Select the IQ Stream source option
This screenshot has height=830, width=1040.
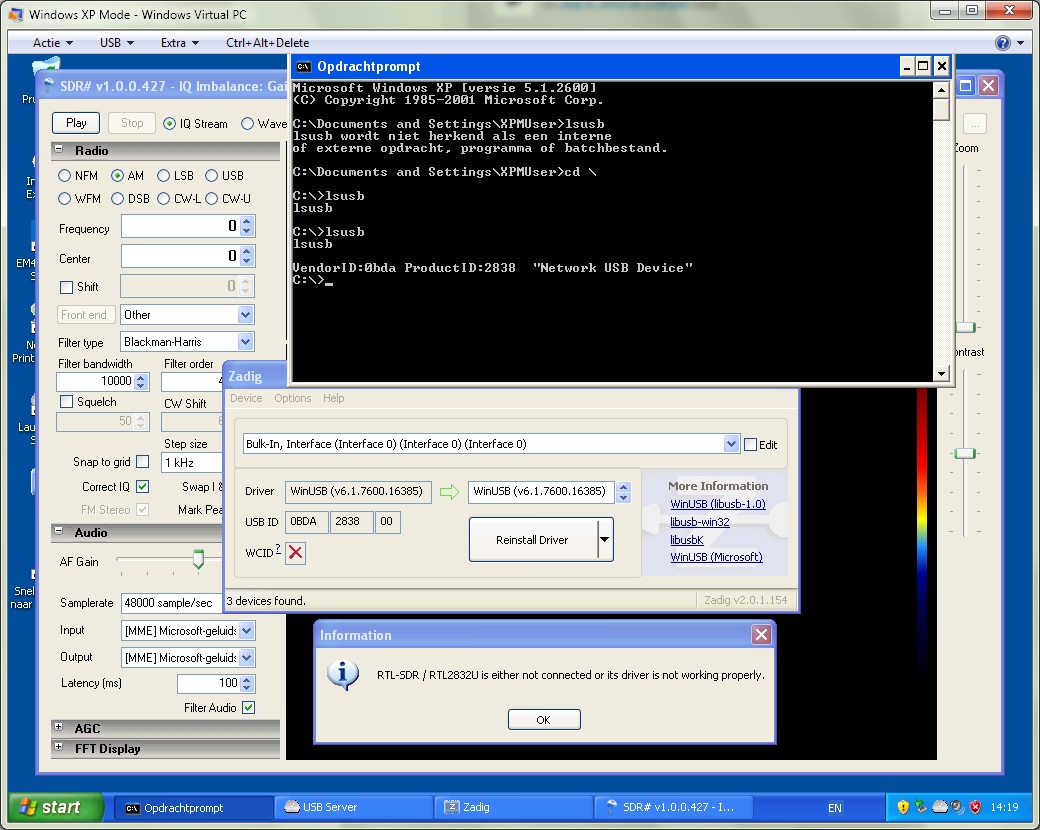click(x=170, y=123)
